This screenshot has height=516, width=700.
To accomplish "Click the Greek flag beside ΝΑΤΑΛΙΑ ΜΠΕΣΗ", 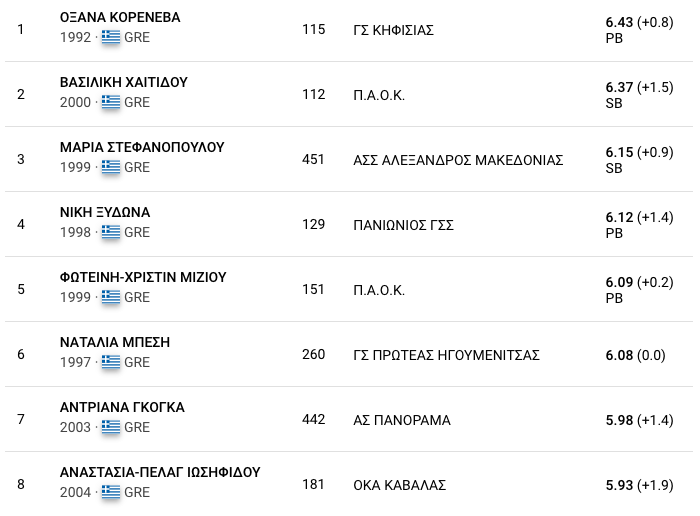I will [x=110, y=362].
